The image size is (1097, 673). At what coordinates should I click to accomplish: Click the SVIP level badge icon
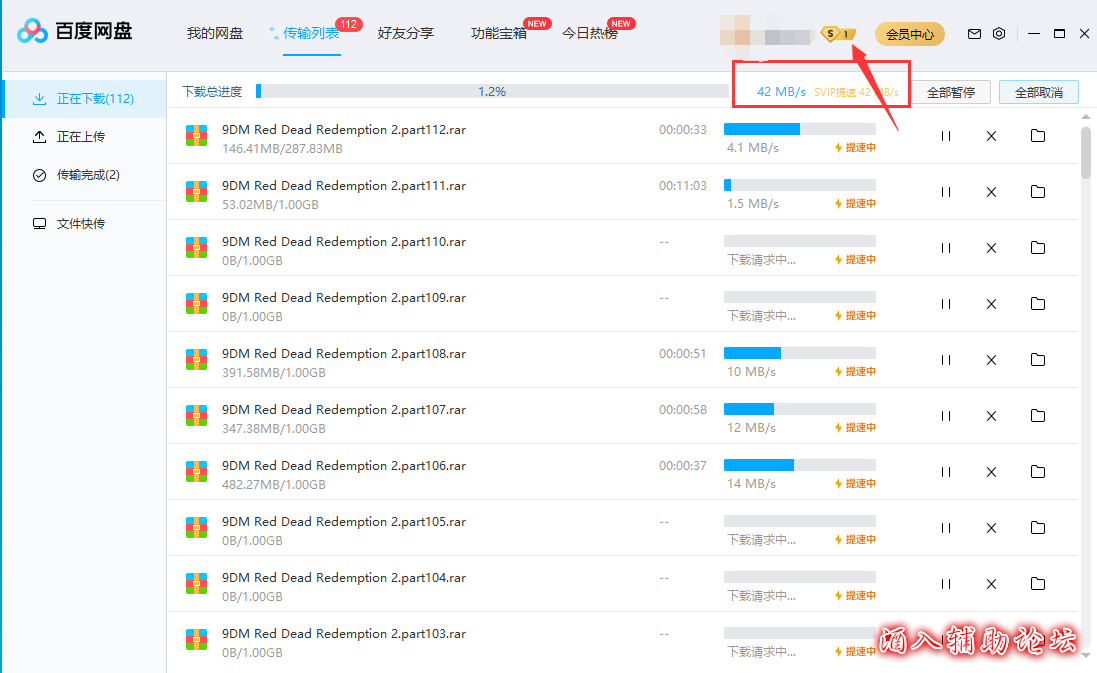[837, 34]
